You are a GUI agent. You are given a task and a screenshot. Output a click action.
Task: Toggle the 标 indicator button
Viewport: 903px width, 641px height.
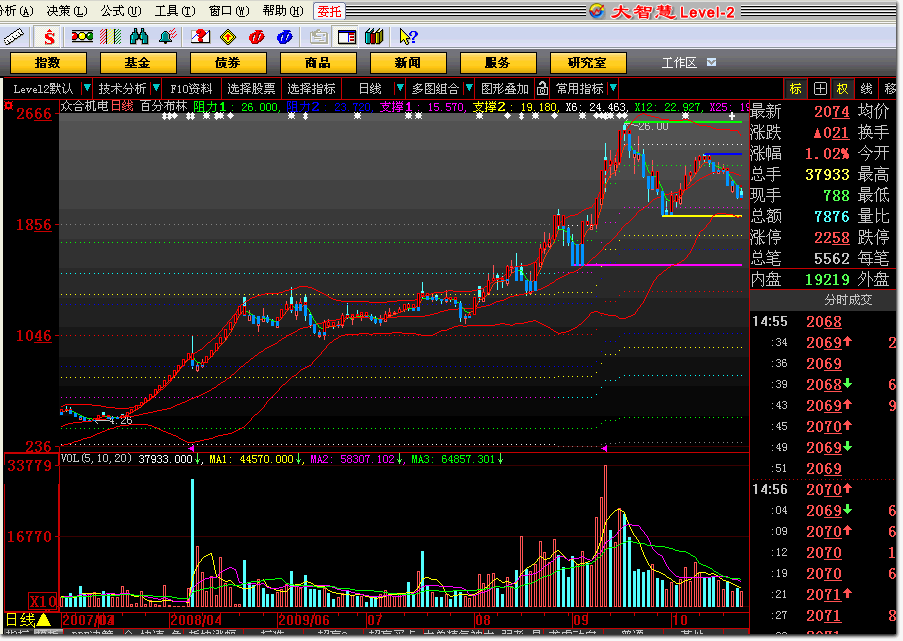(x=795, y=89)
